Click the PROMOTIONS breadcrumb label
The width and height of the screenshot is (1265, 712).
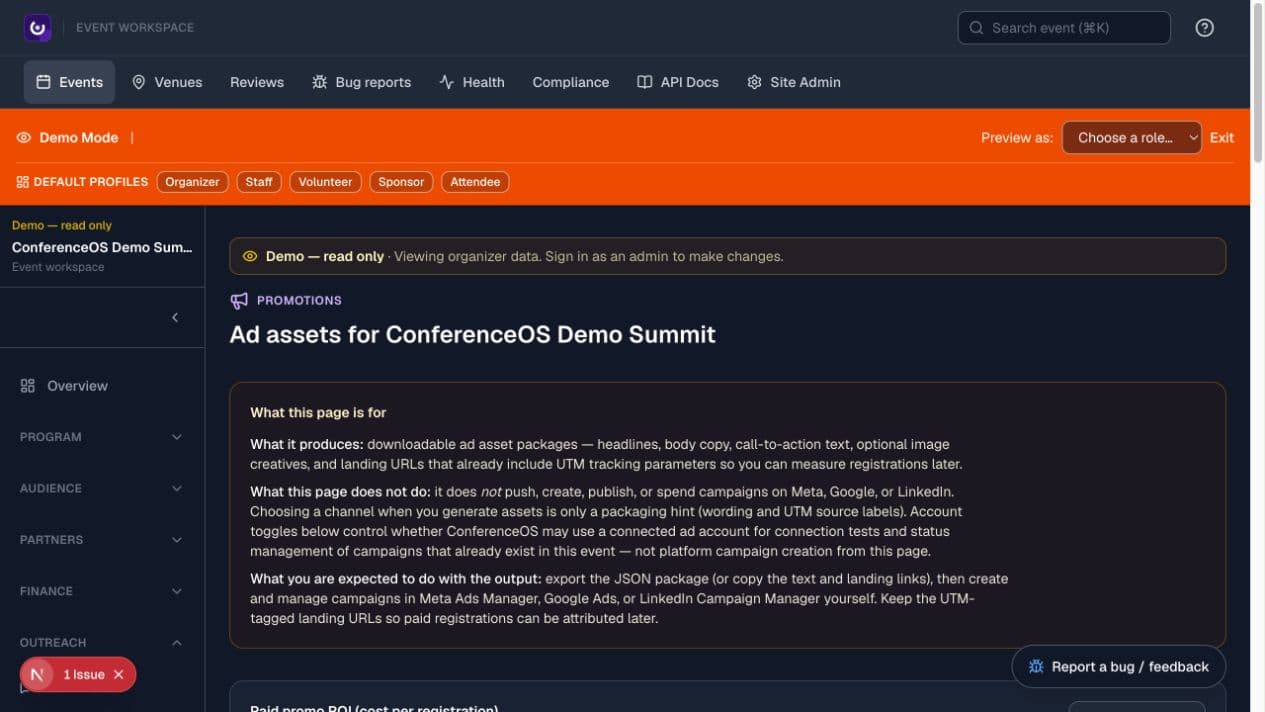[x=299, y=300]
